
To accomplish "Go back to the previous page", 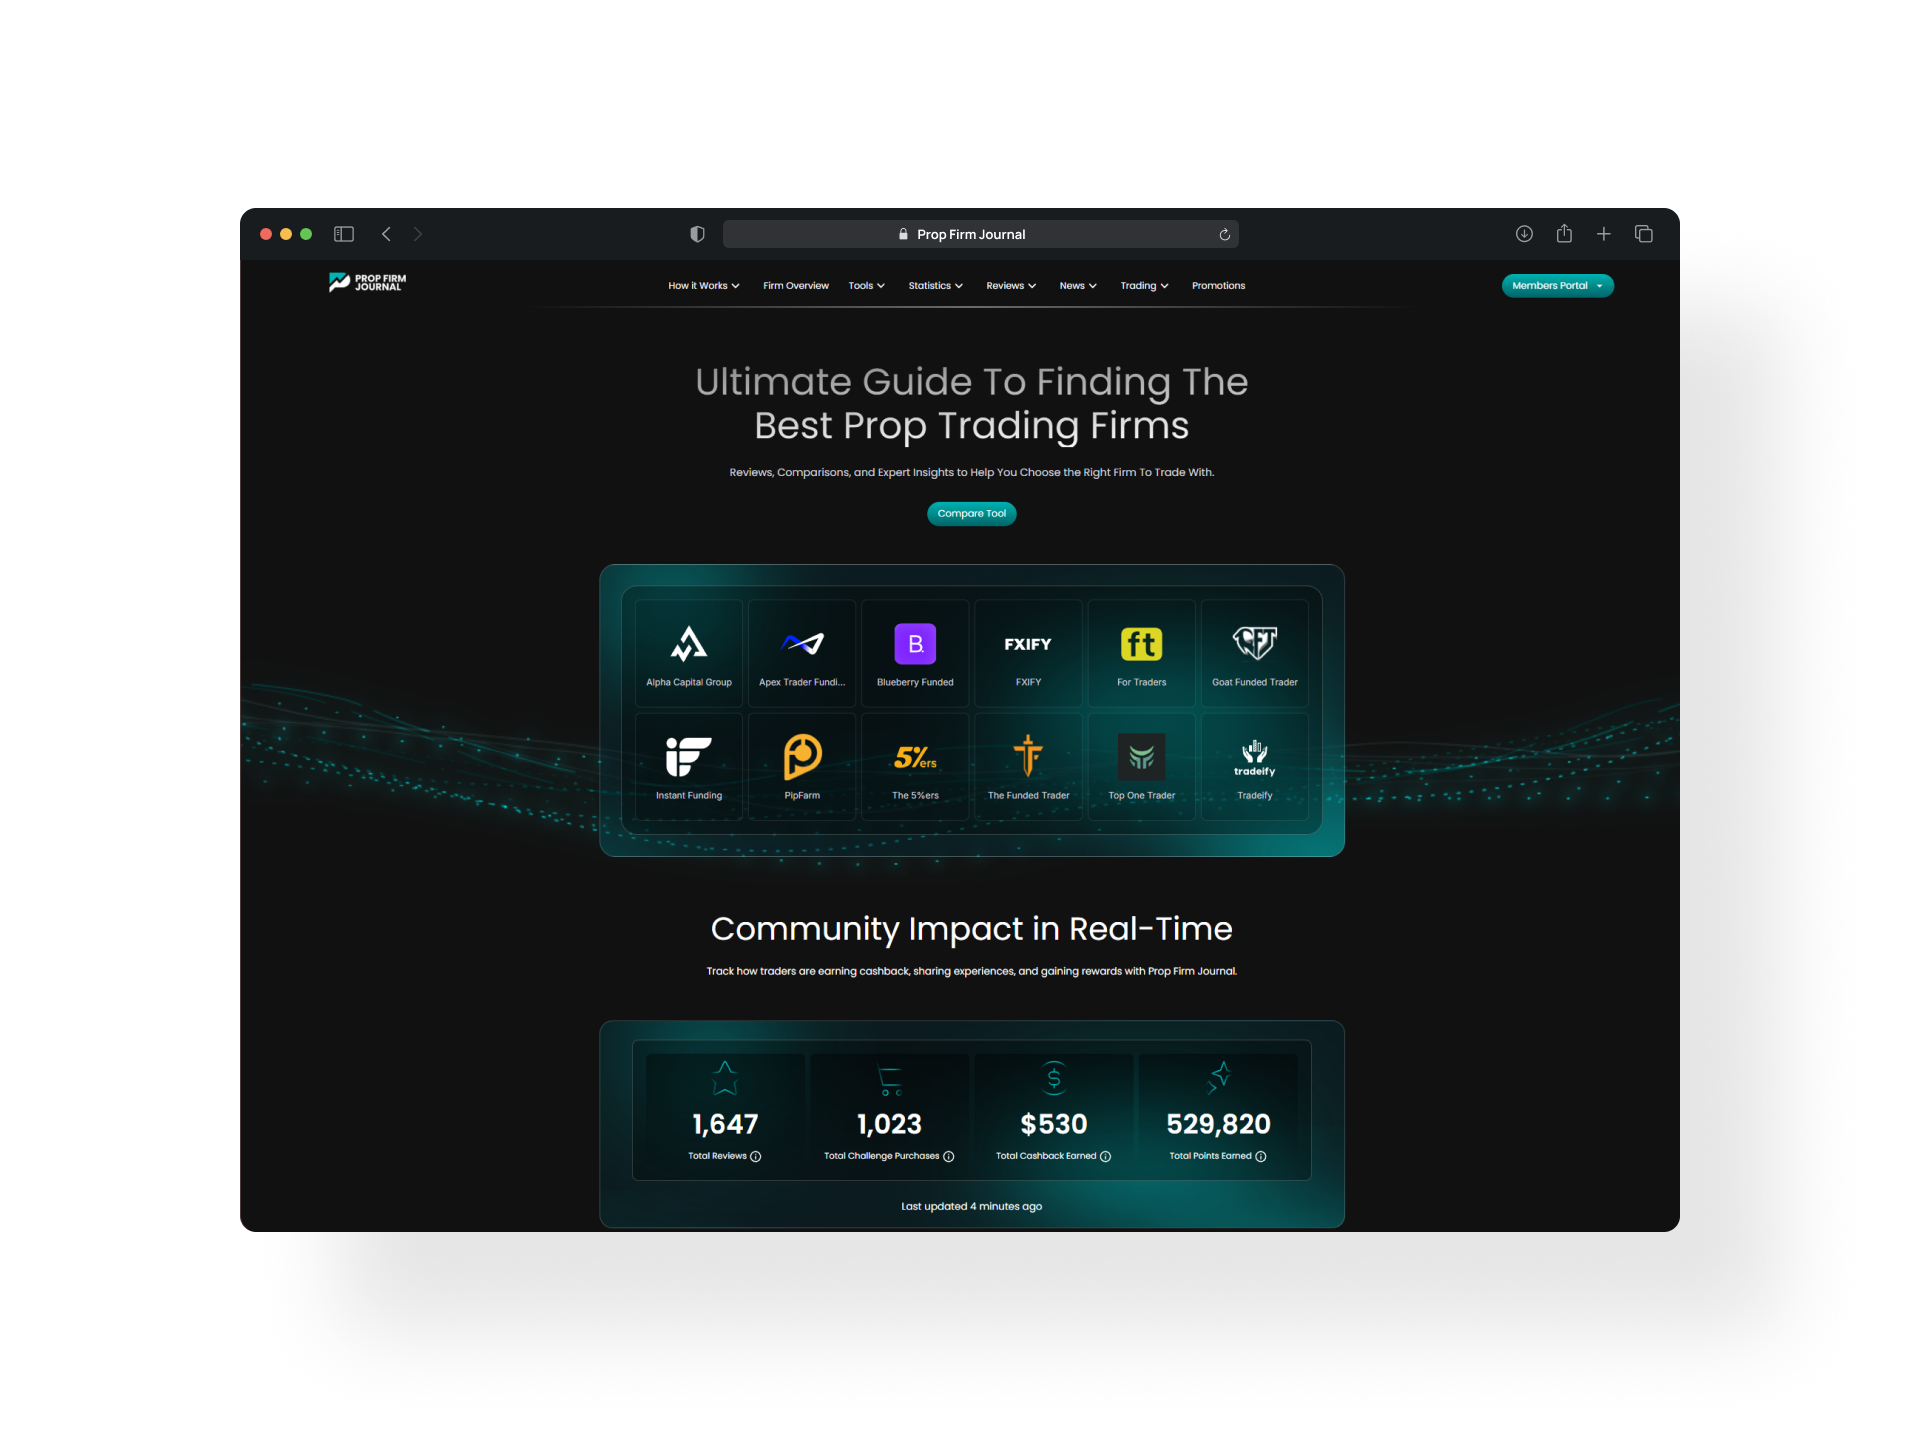I will [386, 234].
